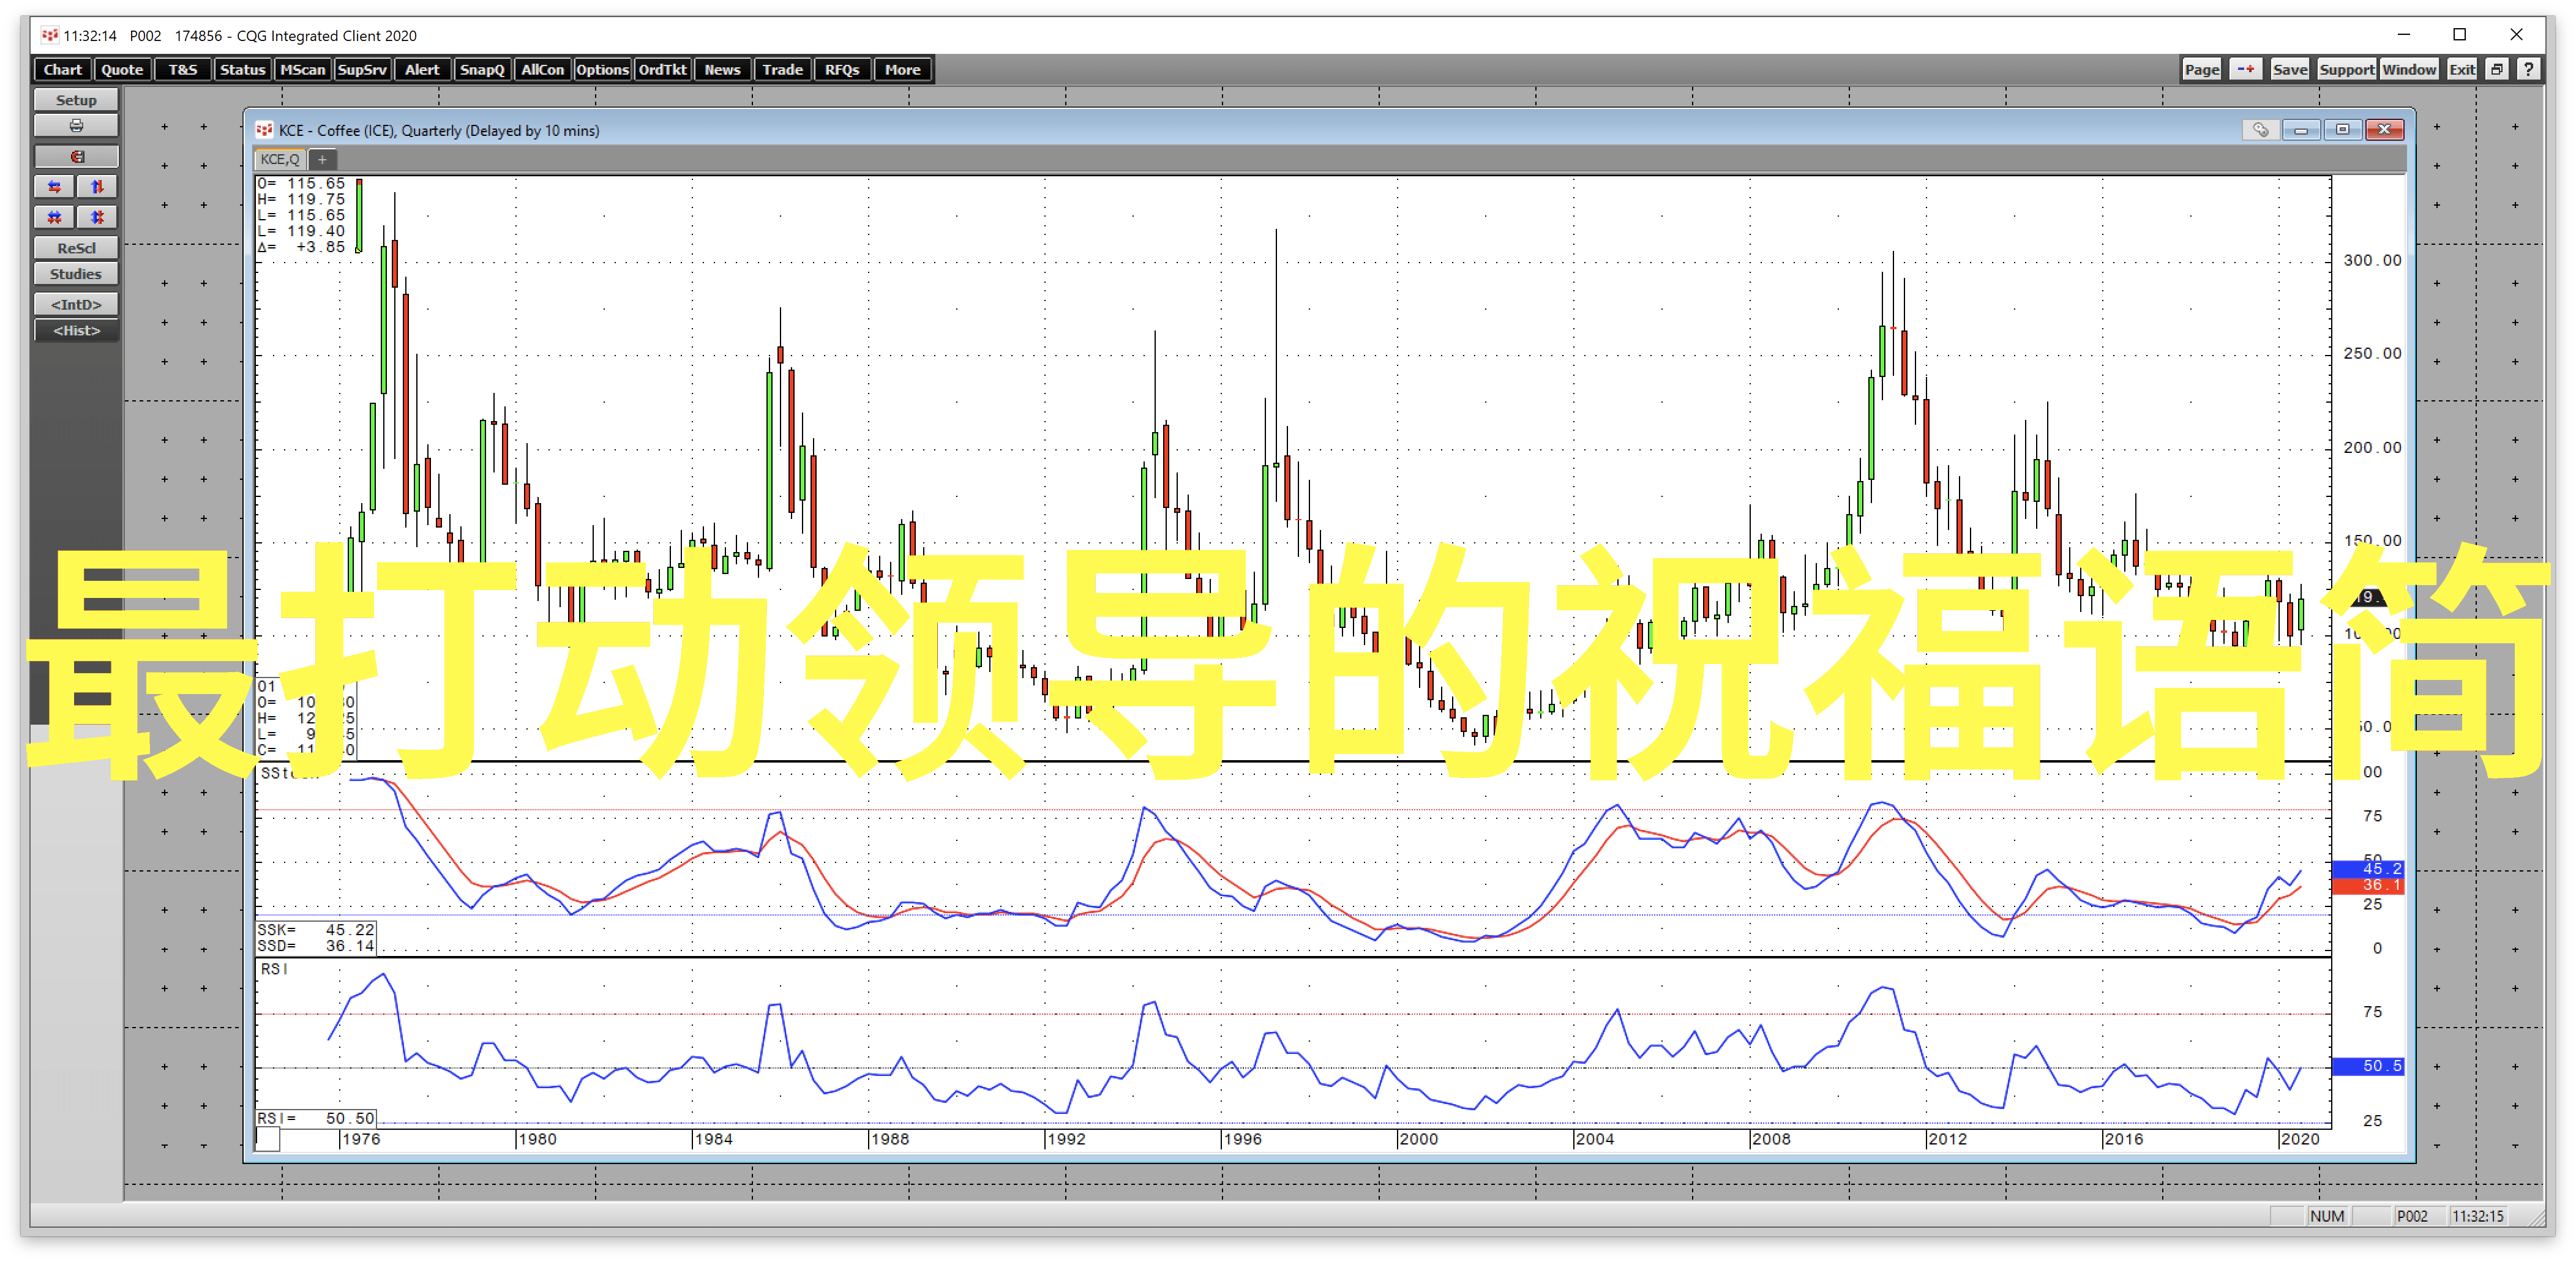
Task: Click the Page button
Action: point(2201,69)
